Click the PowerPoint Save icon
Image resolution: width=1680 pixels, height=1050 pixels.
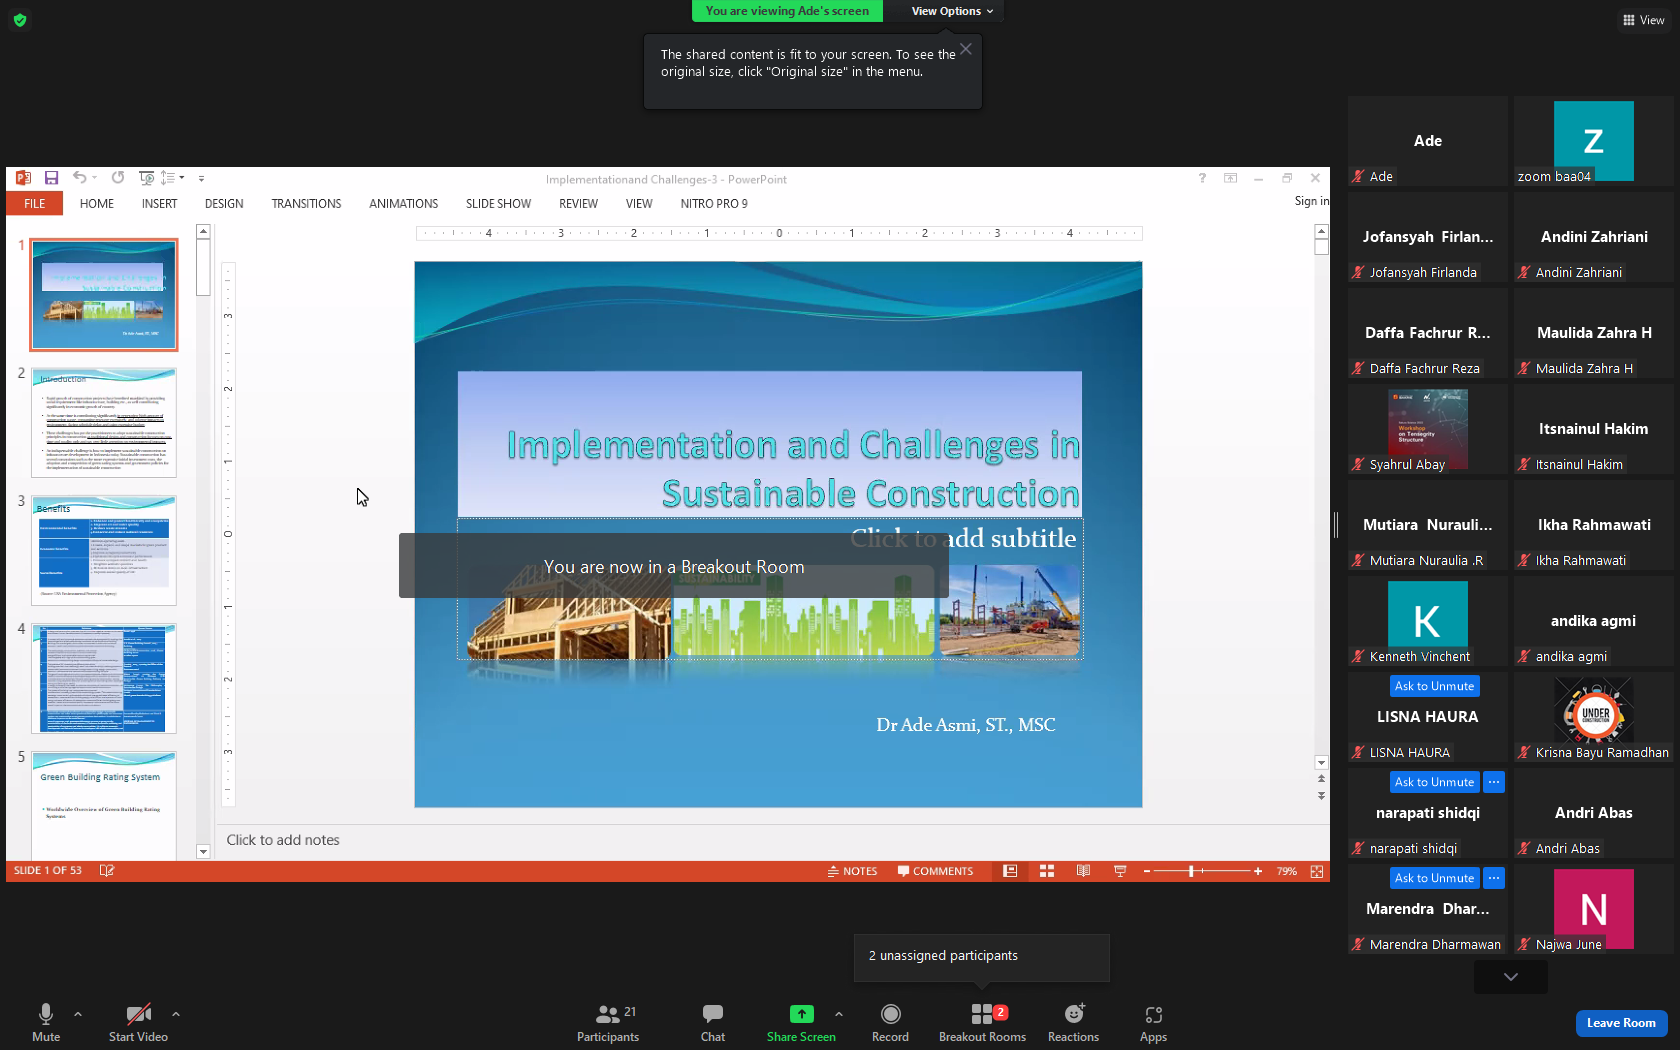(51, 178)
